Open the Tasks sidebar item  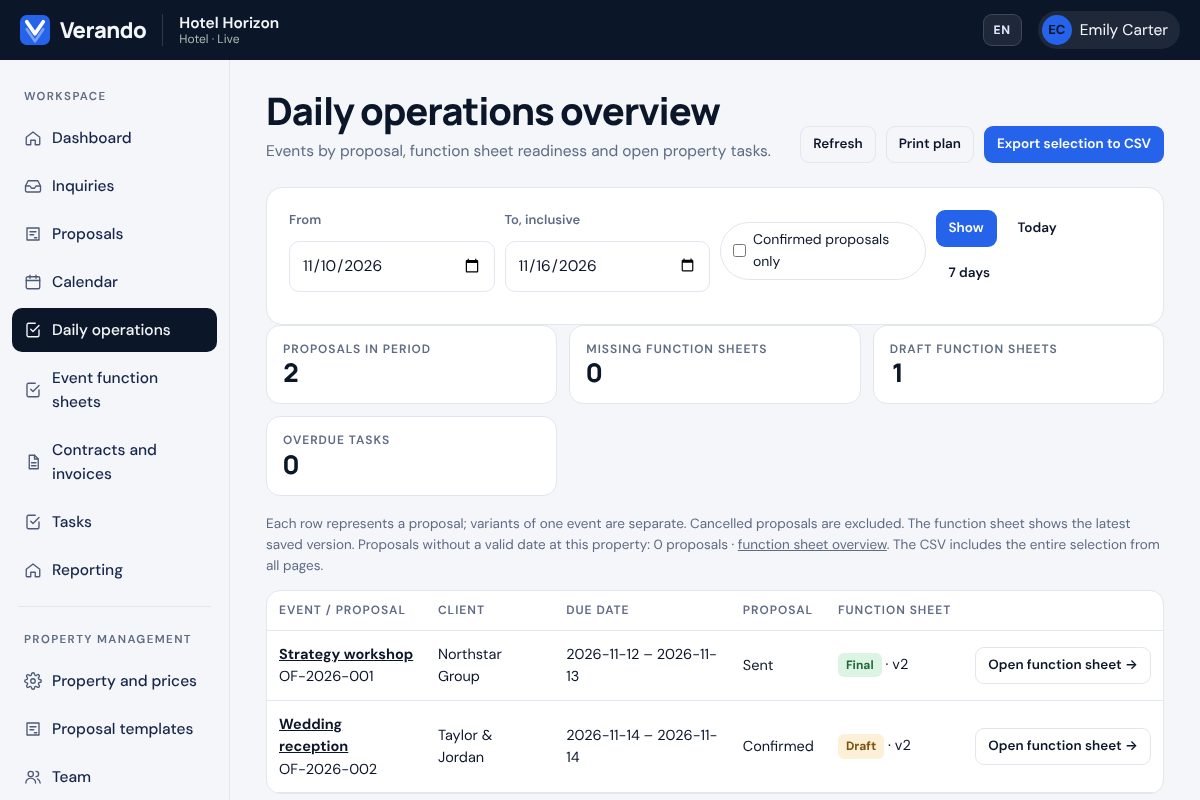click(x=114, y=522)
